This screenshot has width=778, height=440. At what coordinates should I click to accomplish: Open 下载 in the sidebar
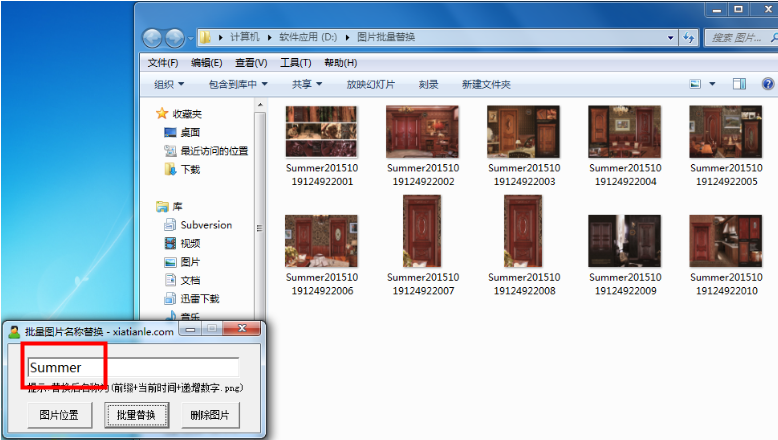click(182, 170)
